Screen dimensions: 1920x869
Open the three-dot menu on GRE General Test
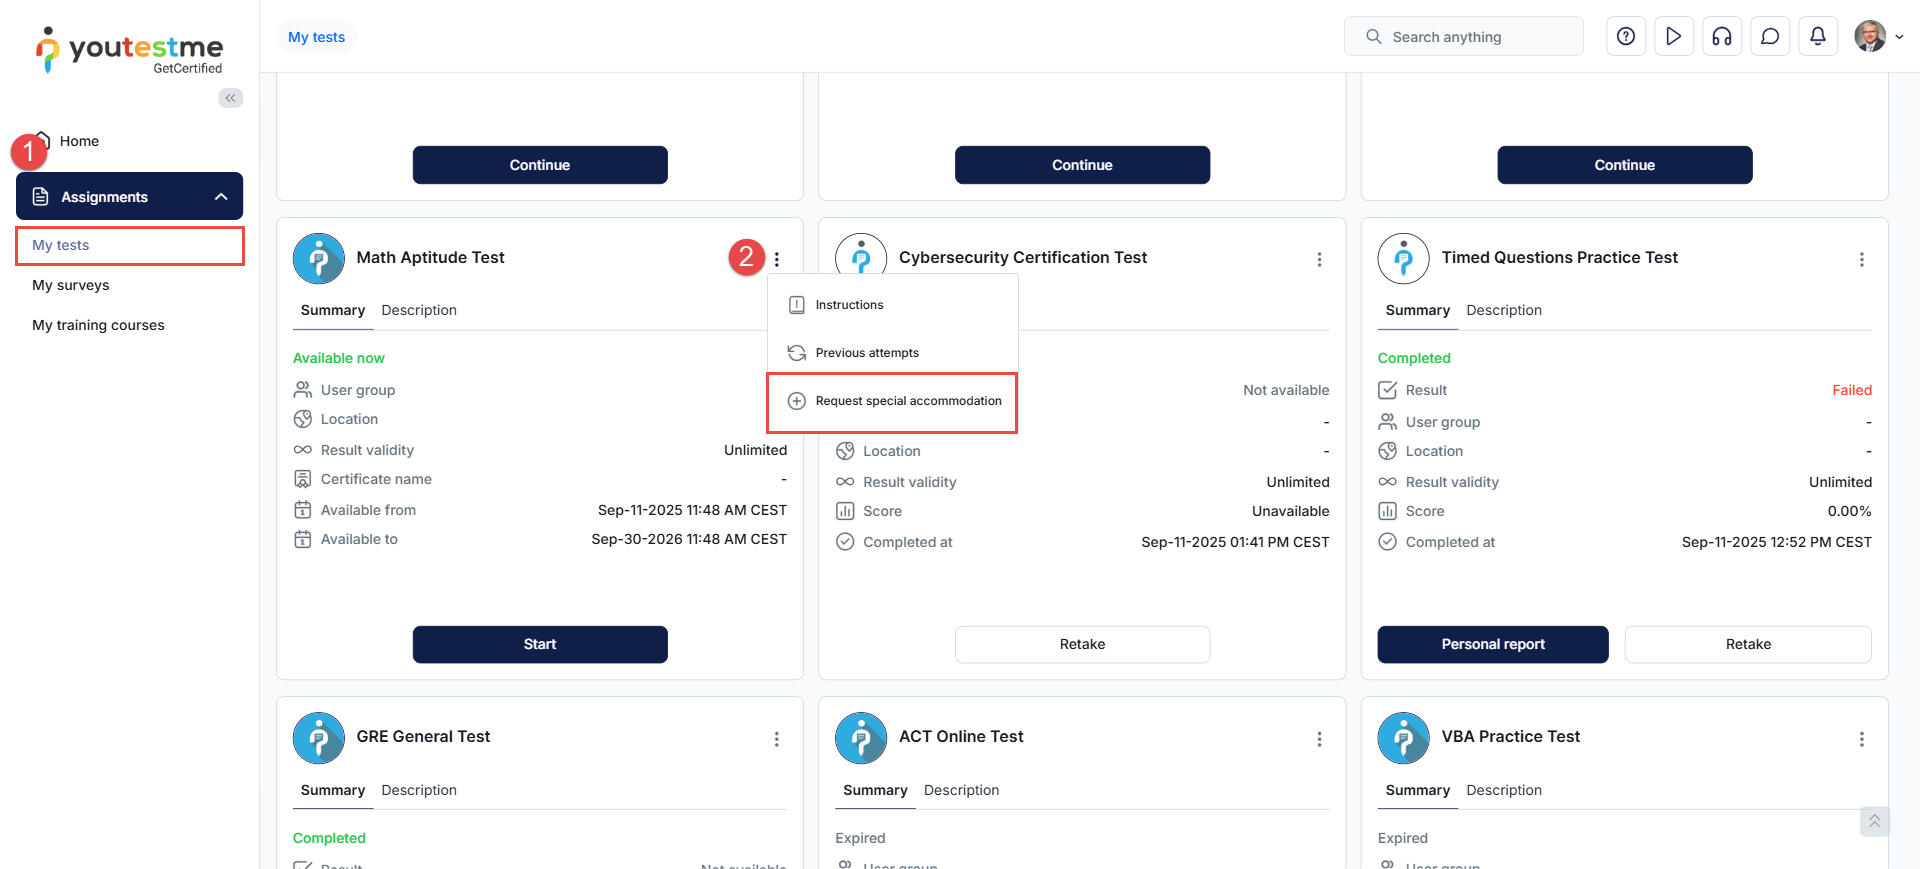point(776,739)
